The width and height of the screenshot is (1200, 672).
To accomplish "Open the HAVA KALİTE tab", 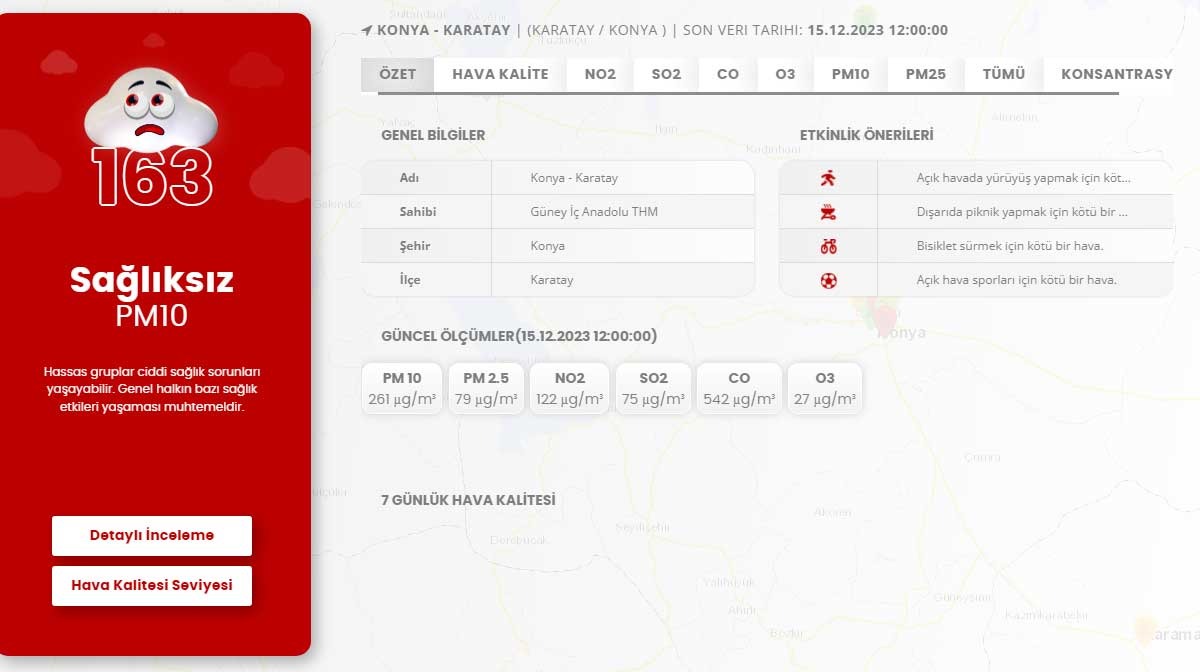I will (x=500, y=74).
